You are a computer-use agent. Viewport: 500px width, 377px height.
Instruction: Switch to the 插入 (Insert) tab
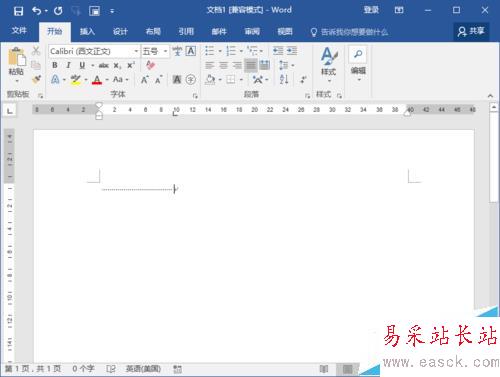pyautogui.click(x=87, y=32)
